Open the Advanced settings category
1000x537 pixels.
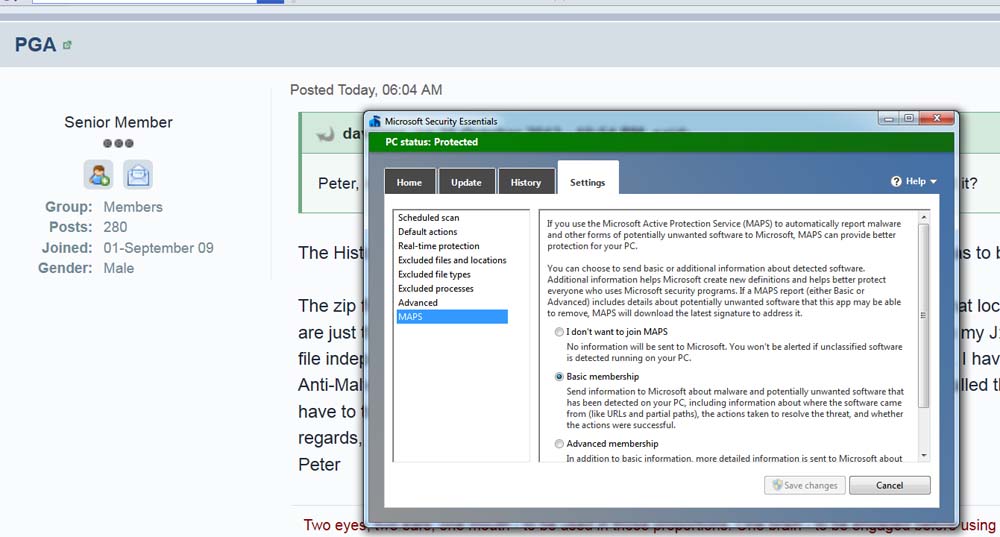(417, 302)
